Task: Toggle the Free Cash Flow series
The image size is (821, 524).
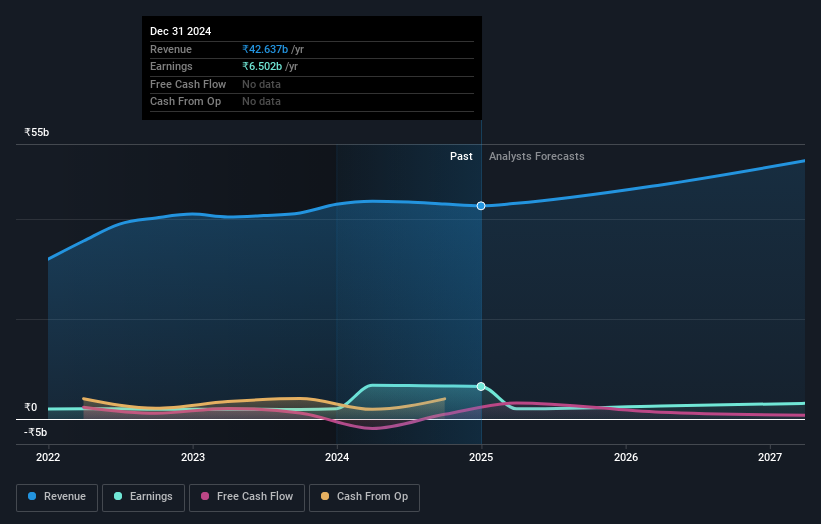Action: click(x=247, y=497)
